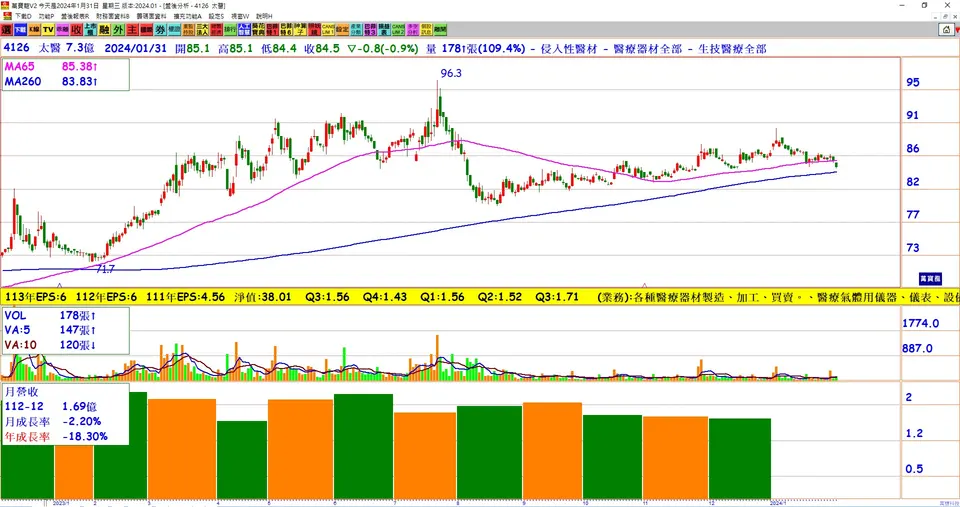Click the cyan 操盤表 toolbar icon

tap(384, 29)
